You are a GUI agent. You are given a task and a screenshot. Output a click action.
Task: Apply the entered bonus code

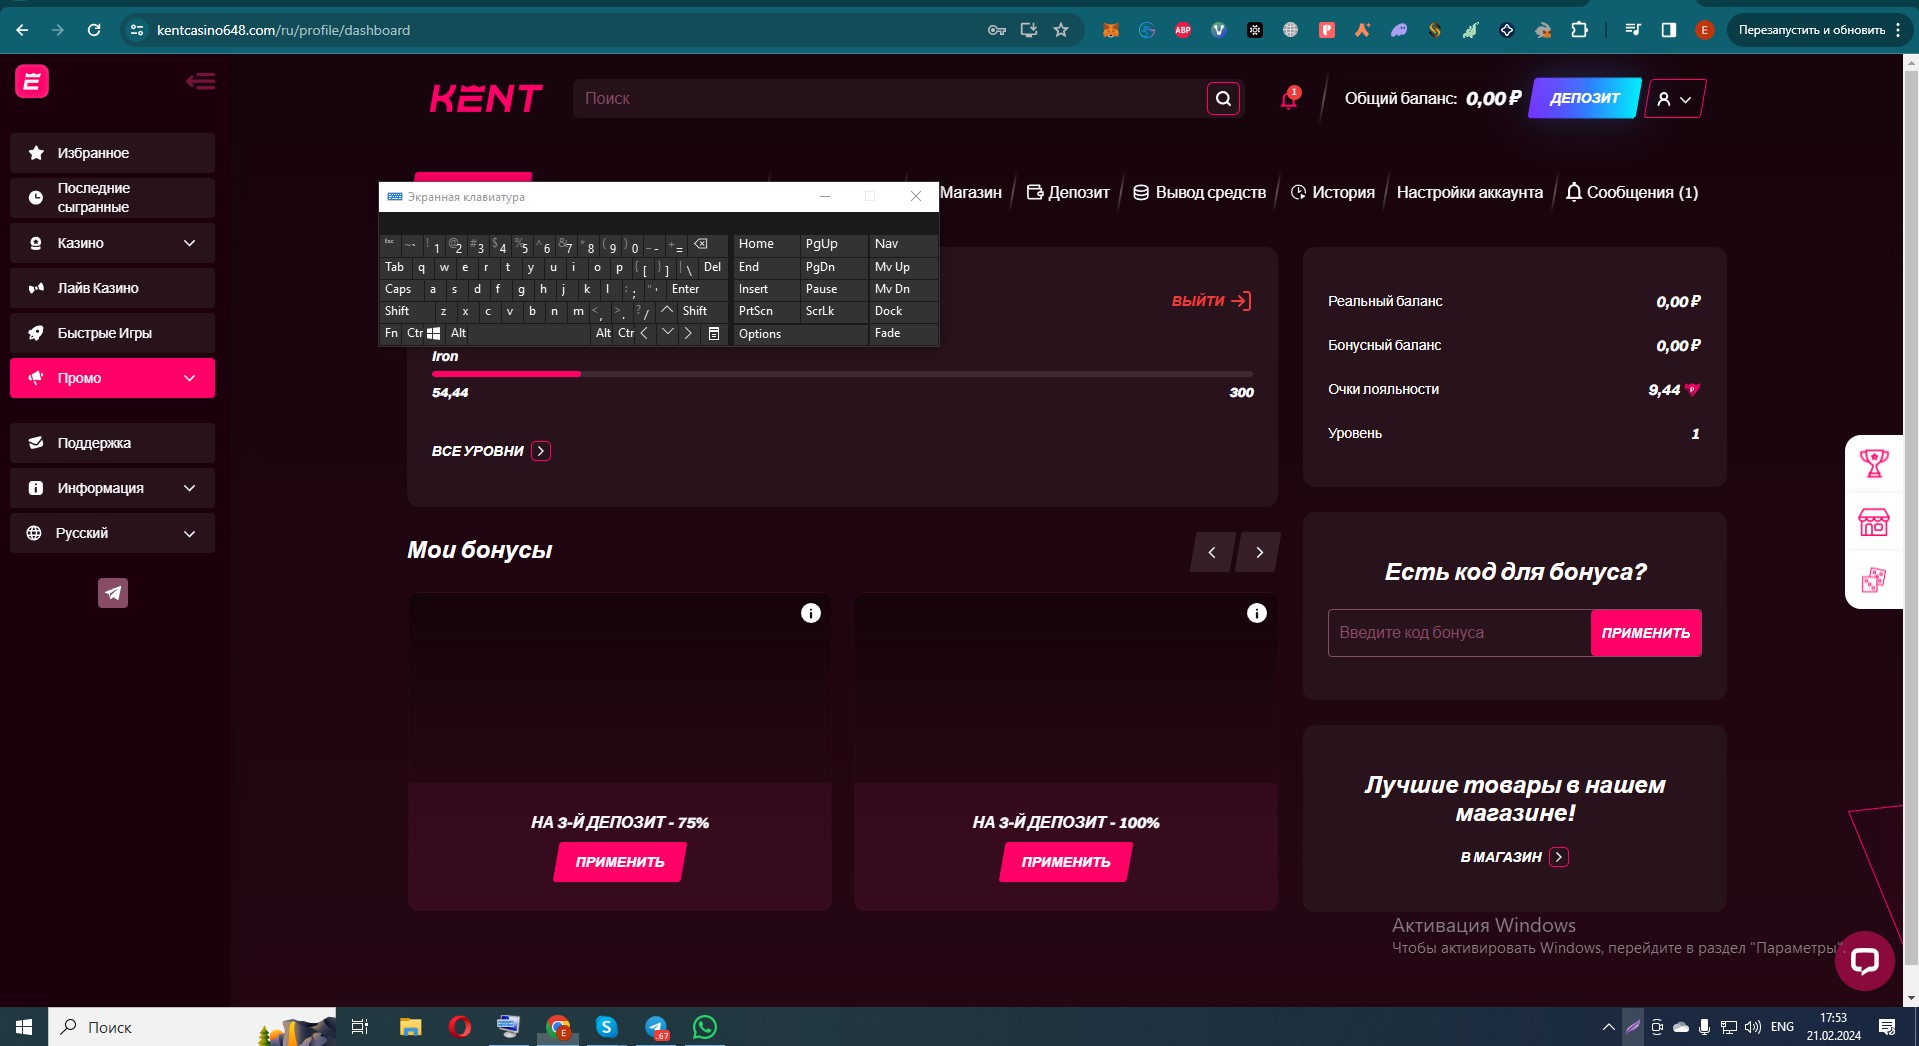[x=1646, y=633]
